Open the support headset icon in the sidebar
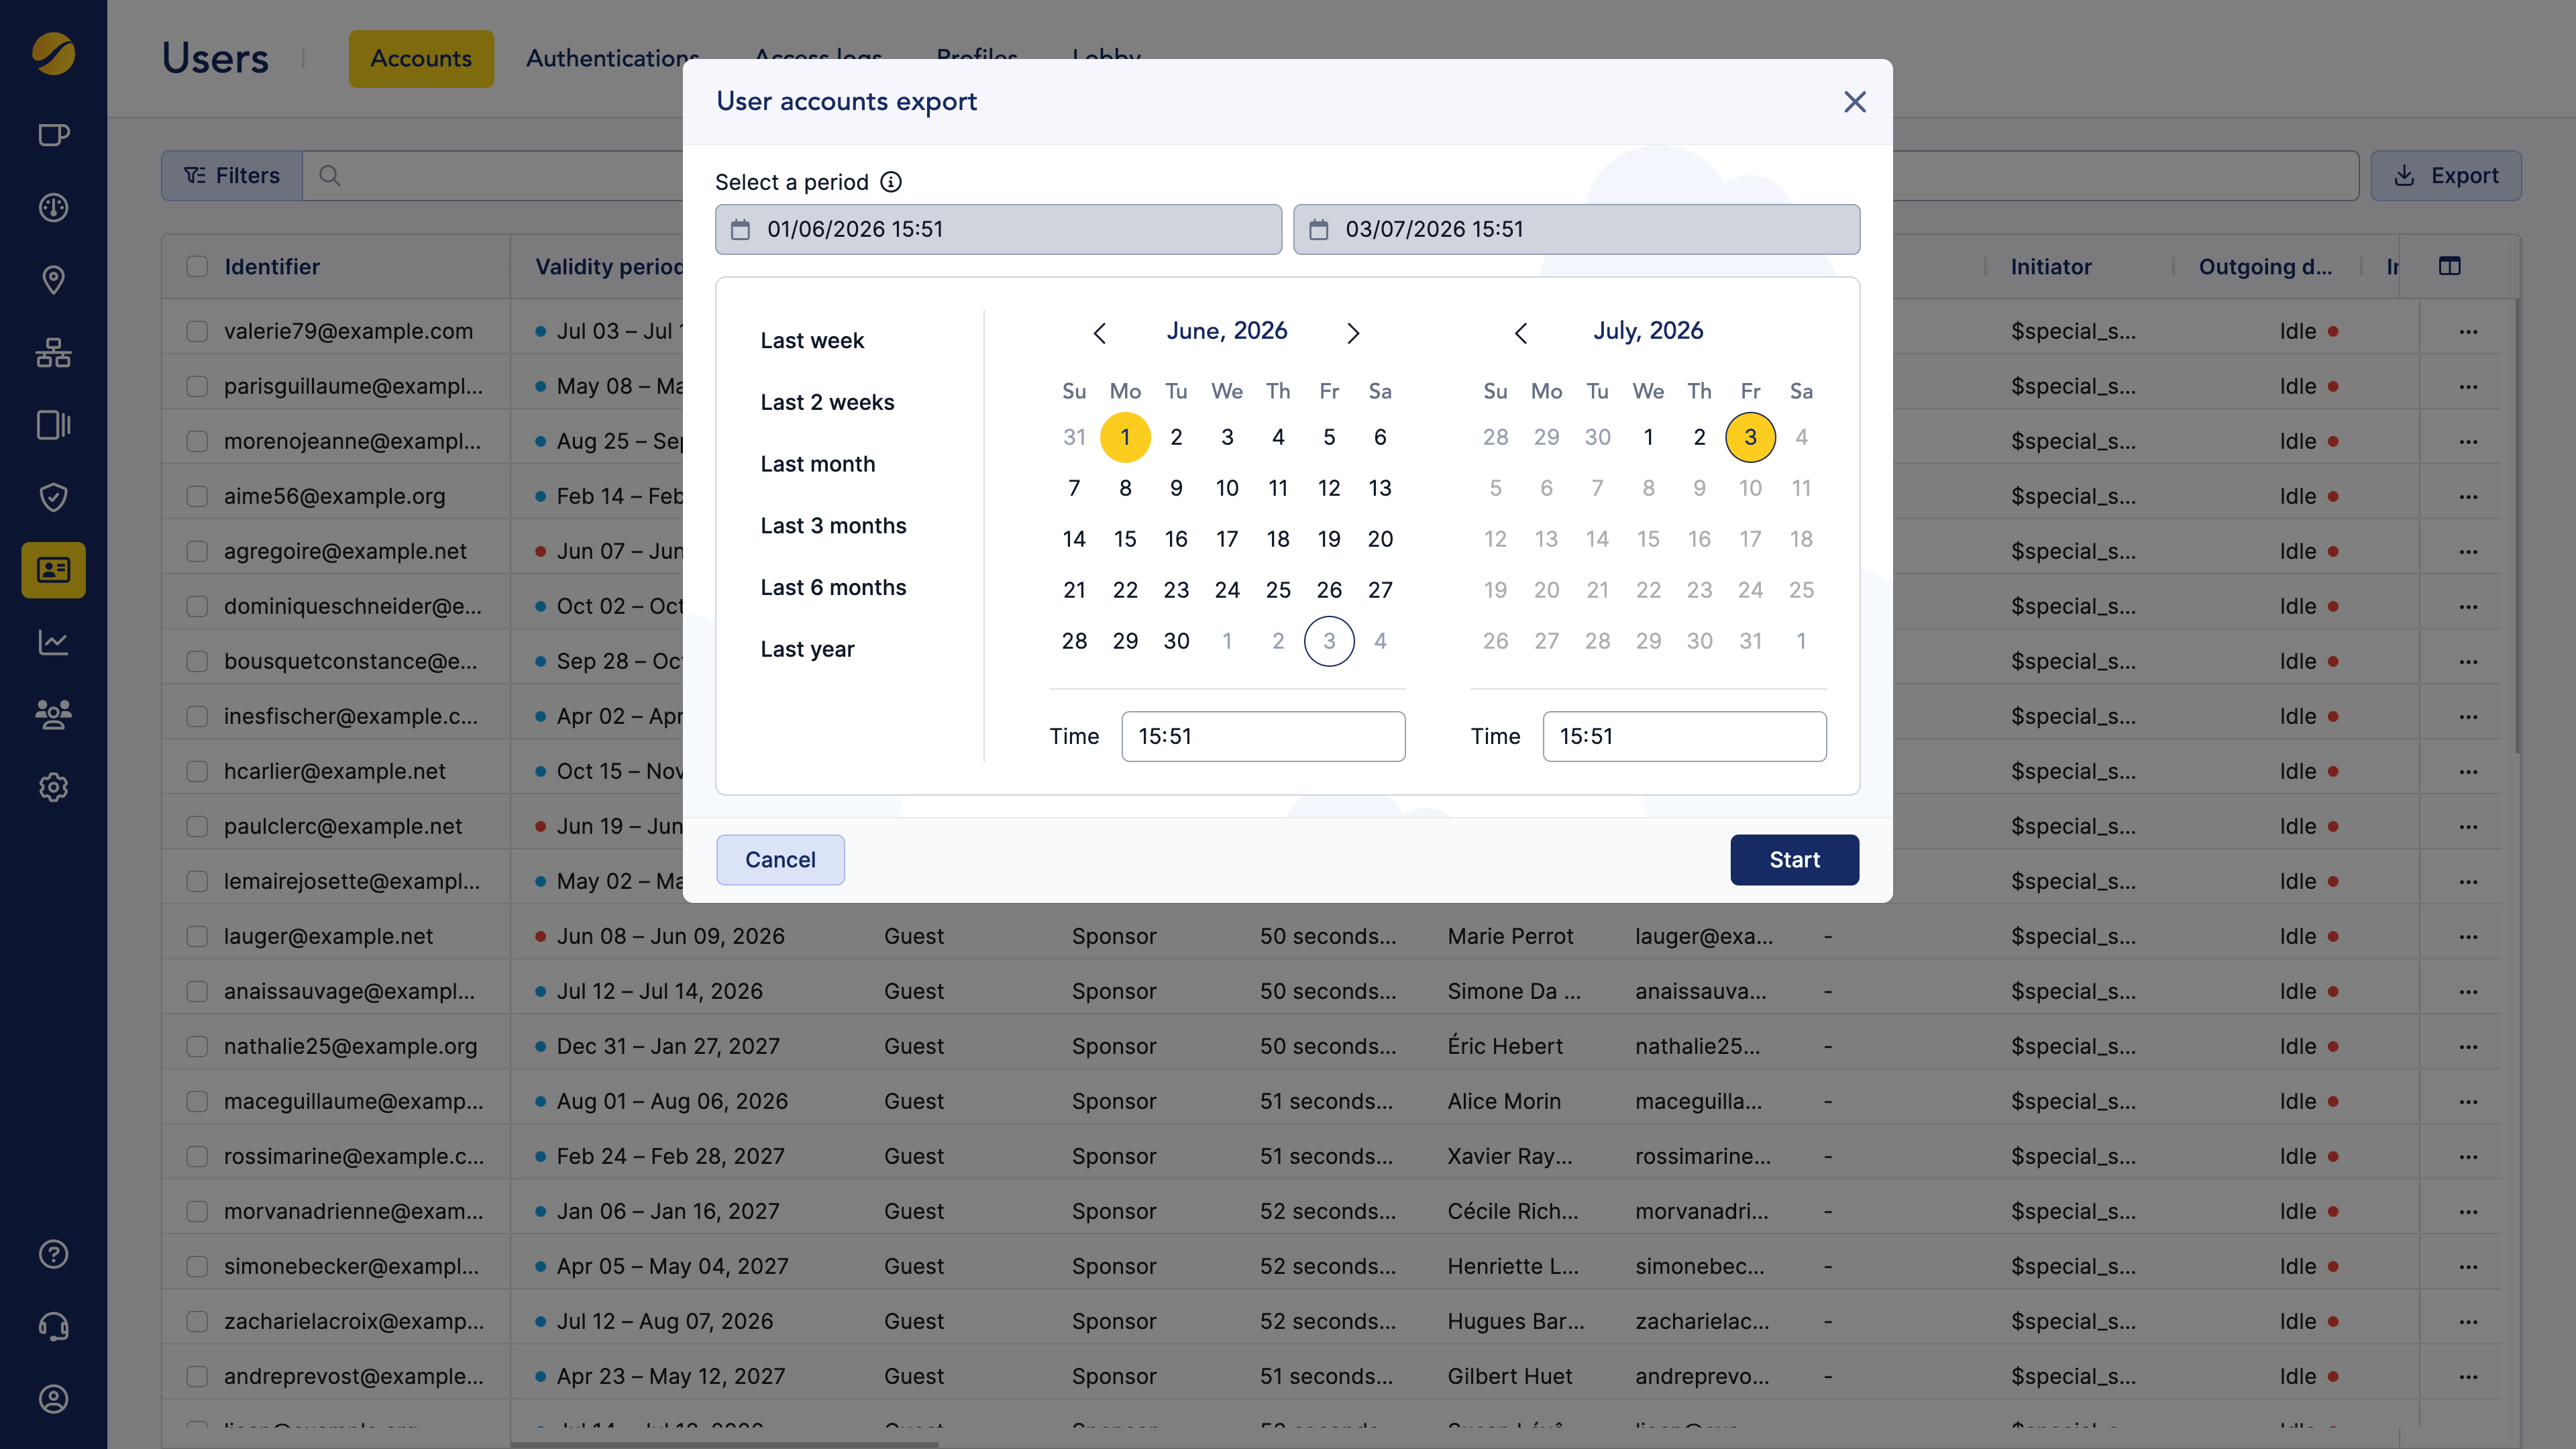 53,1326
